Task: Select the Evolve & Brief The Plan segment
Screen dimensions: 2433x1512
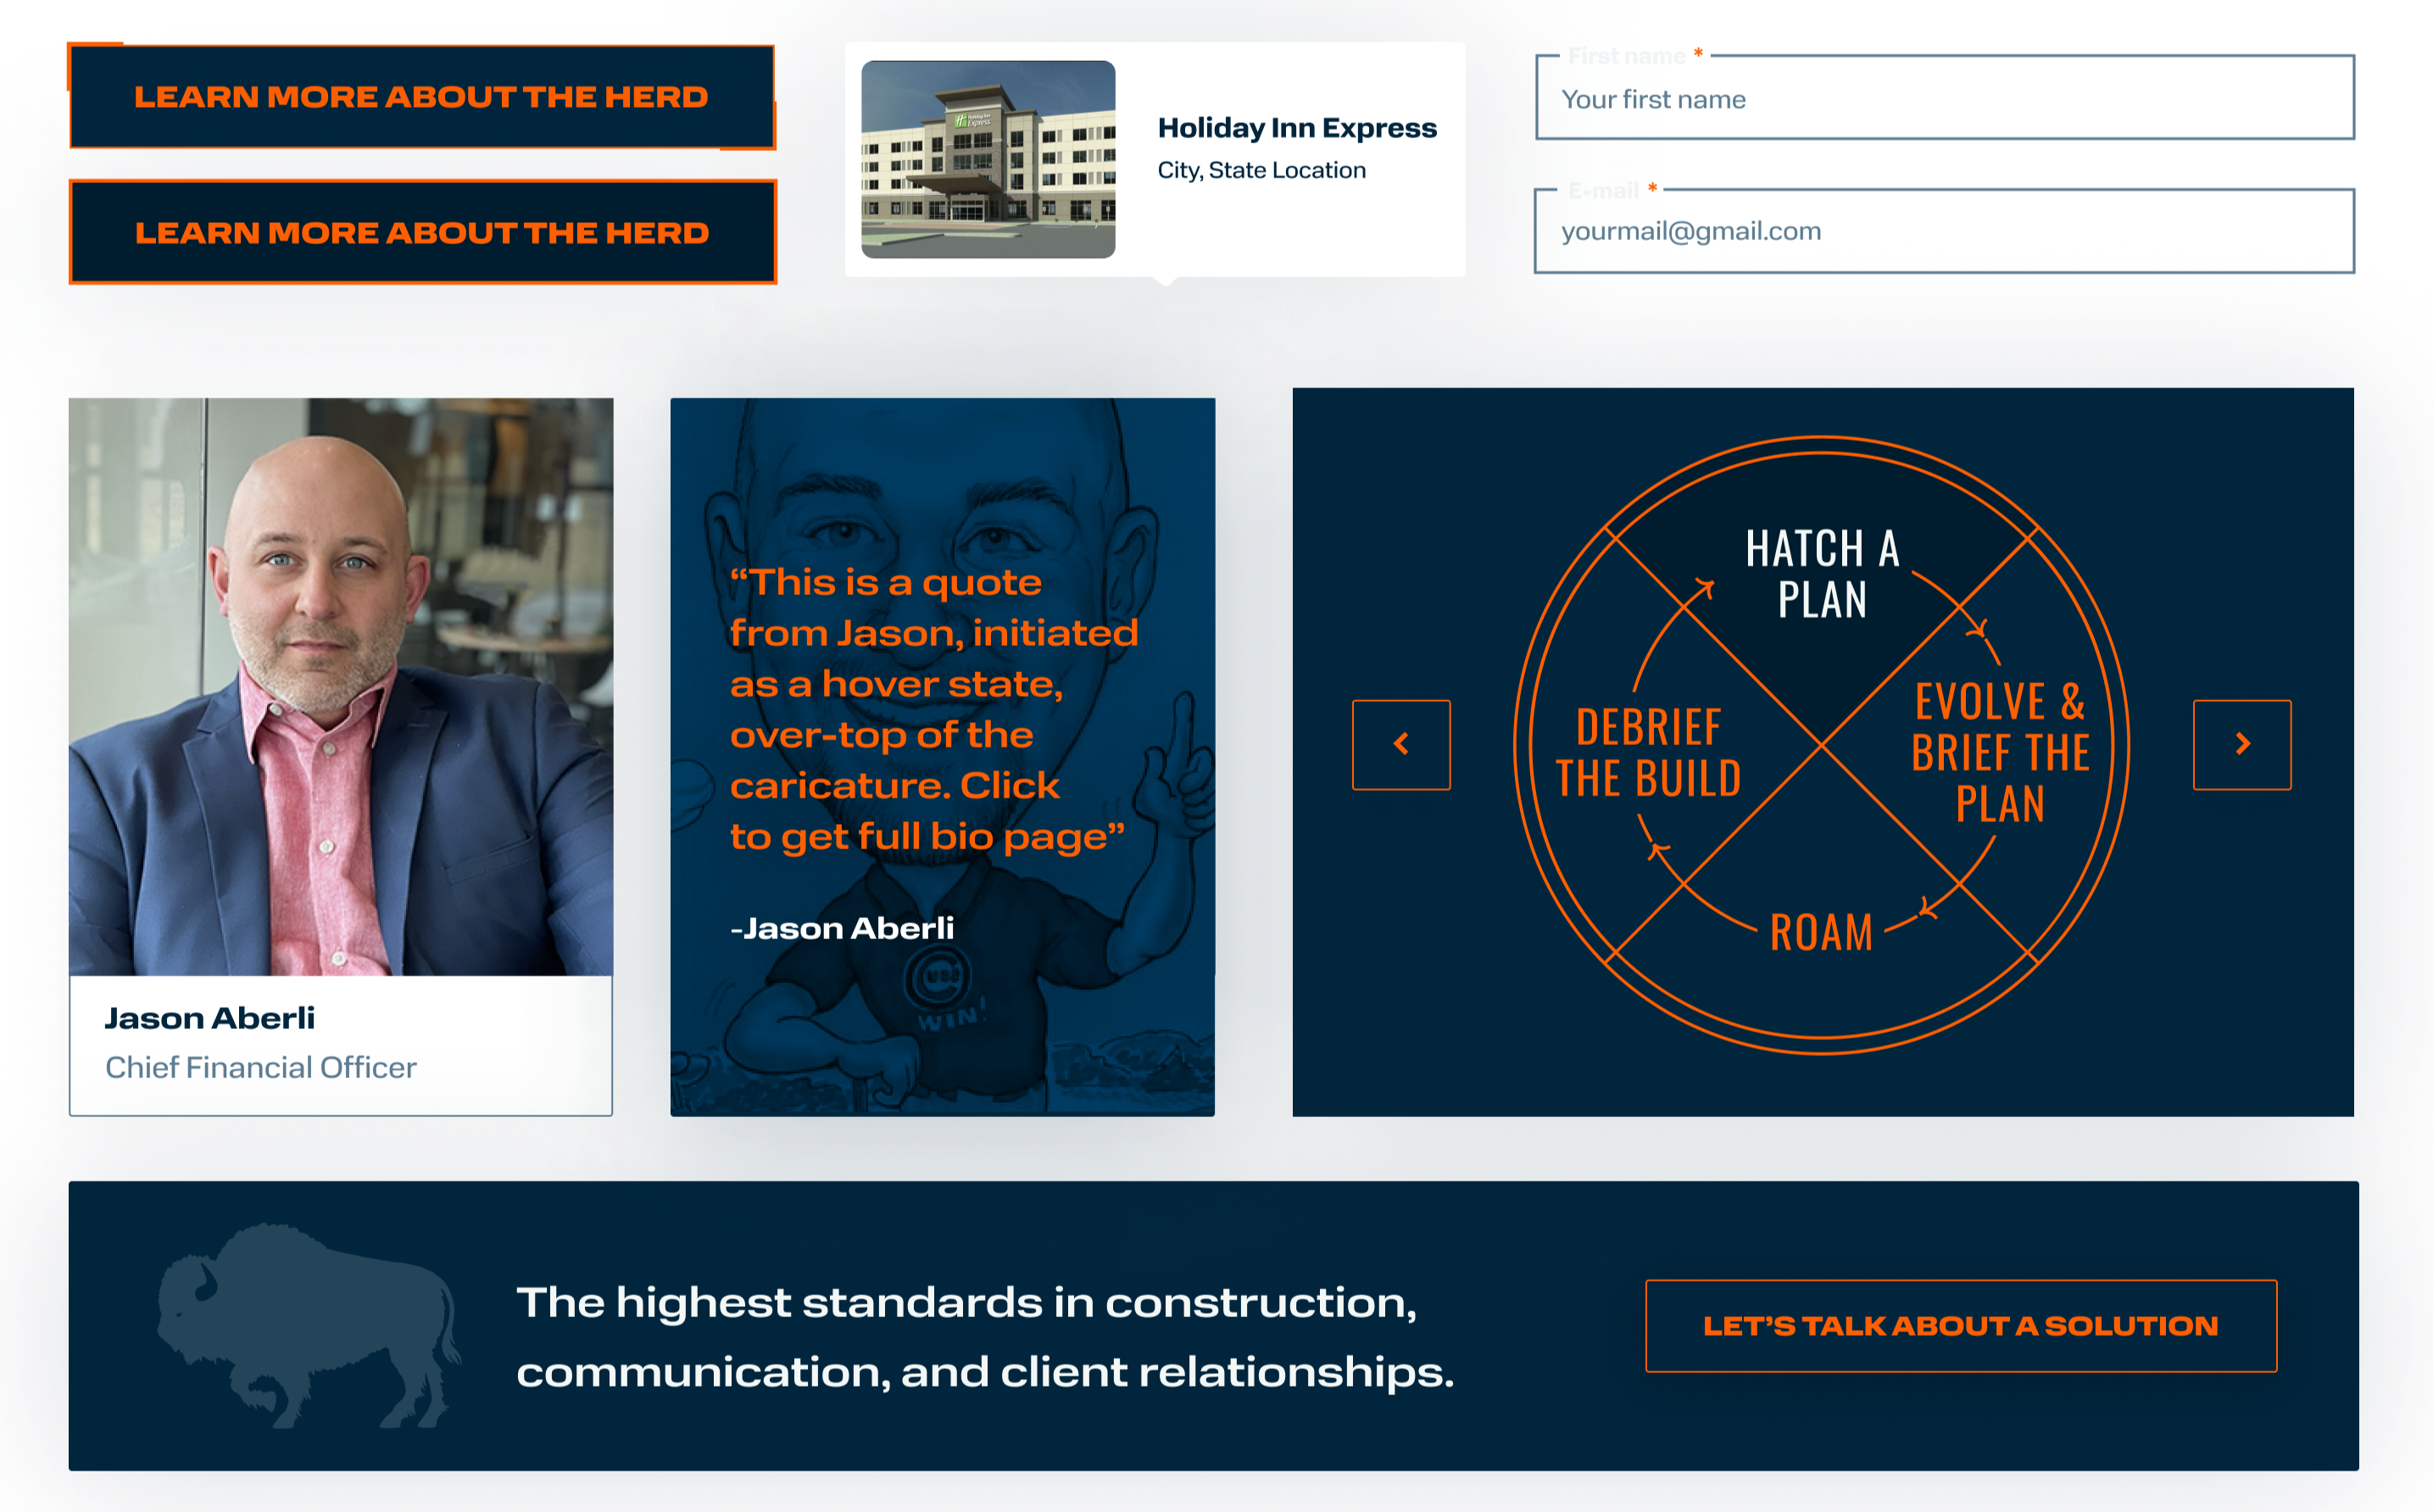Action: point(1999,753)
